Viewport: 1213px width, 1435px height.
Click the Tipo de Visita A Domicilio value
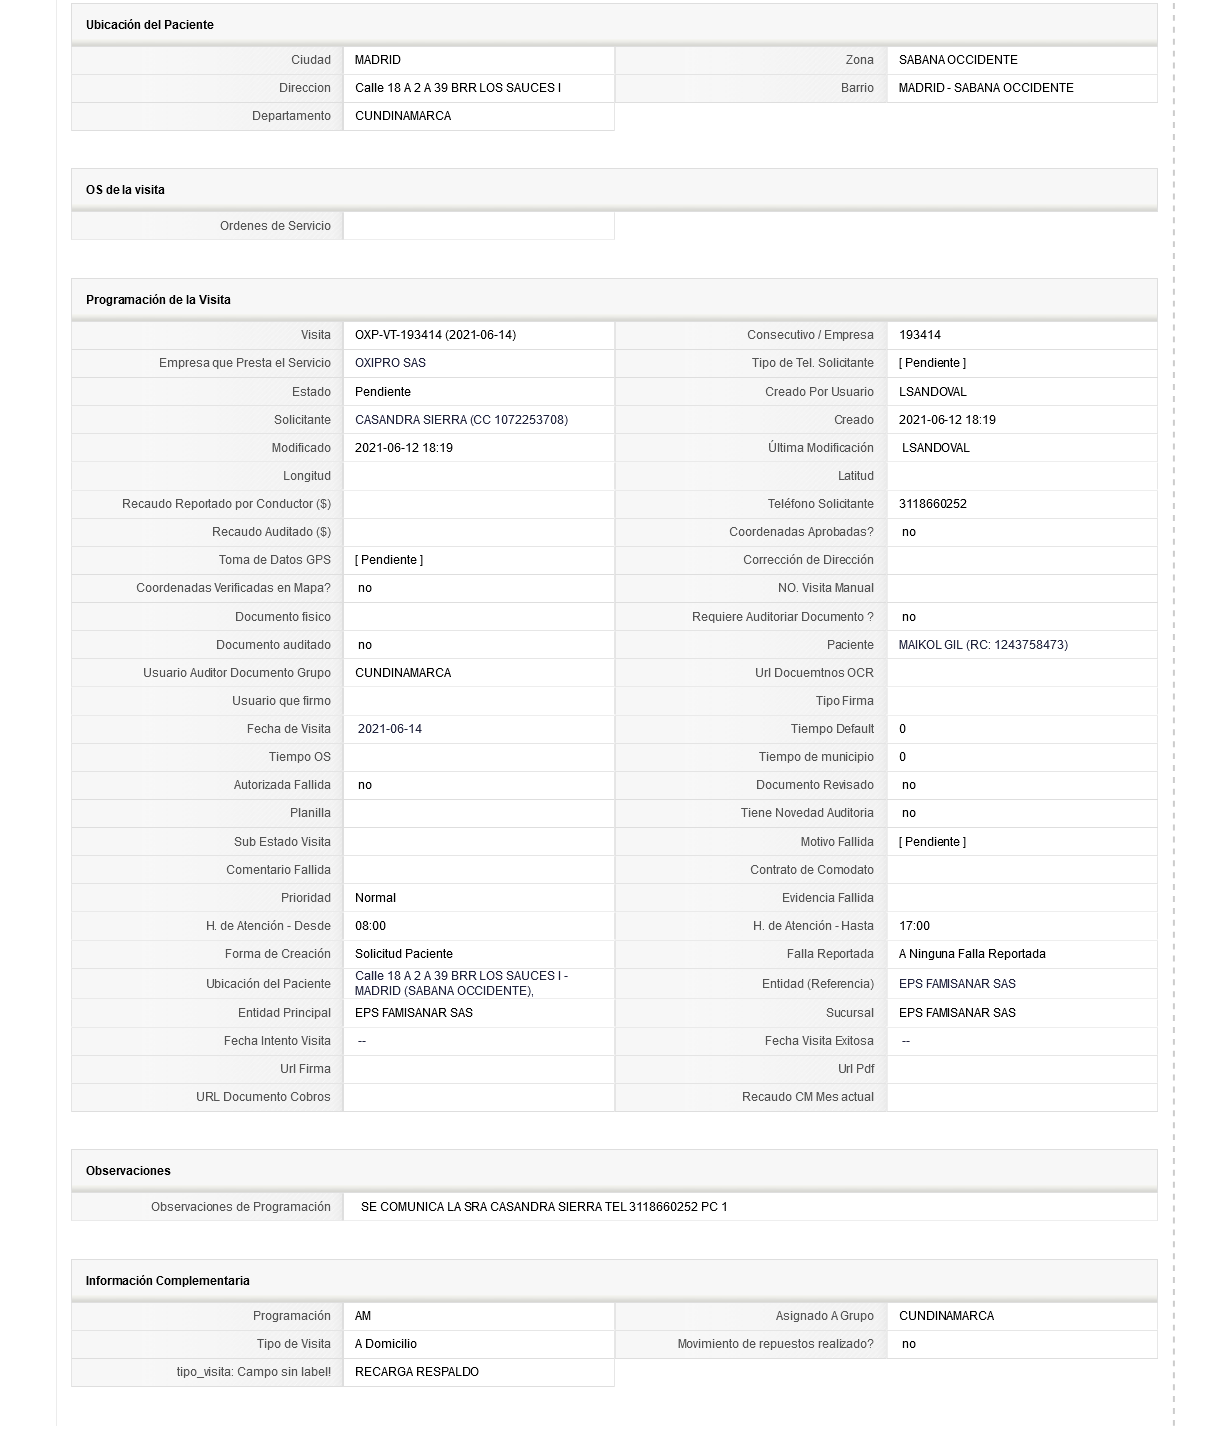[386, 1344]
